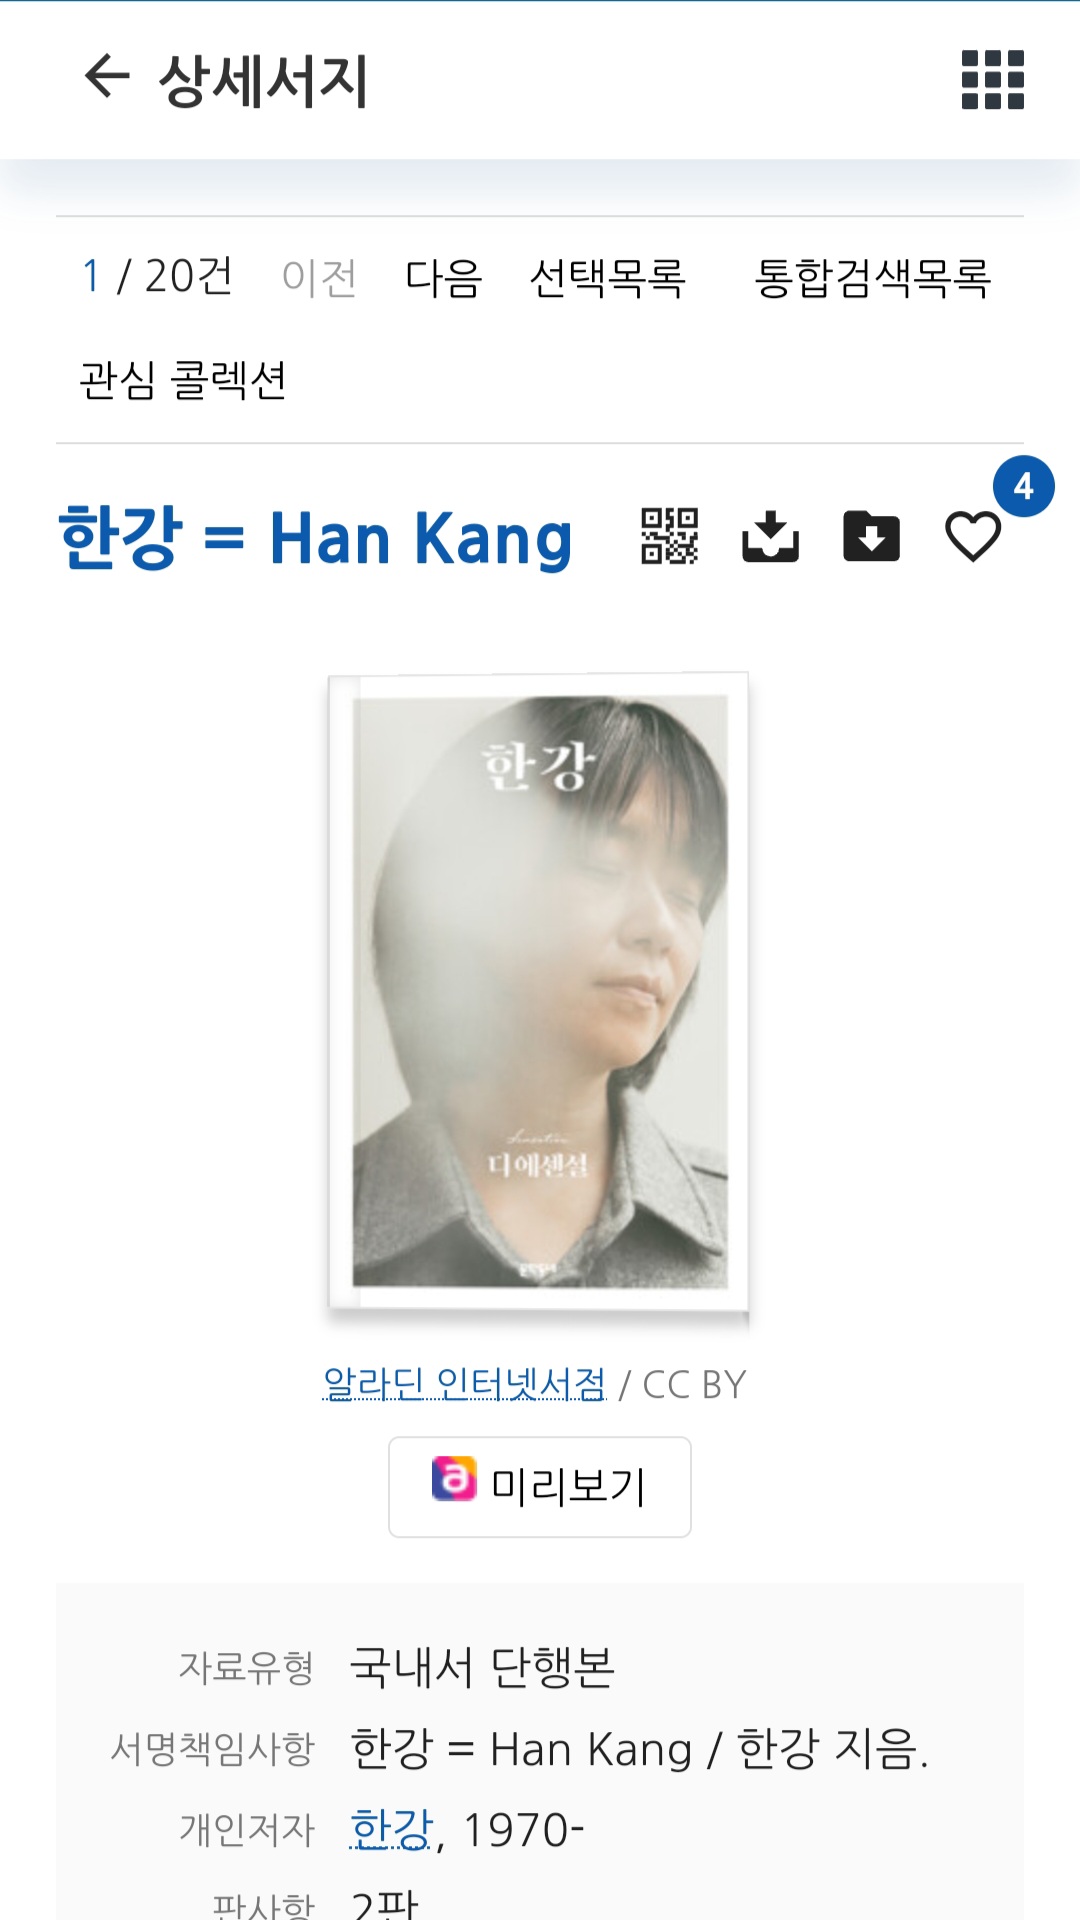Show the QR code for this book
Screen dimensions: 1080x1920
(669, 536)
